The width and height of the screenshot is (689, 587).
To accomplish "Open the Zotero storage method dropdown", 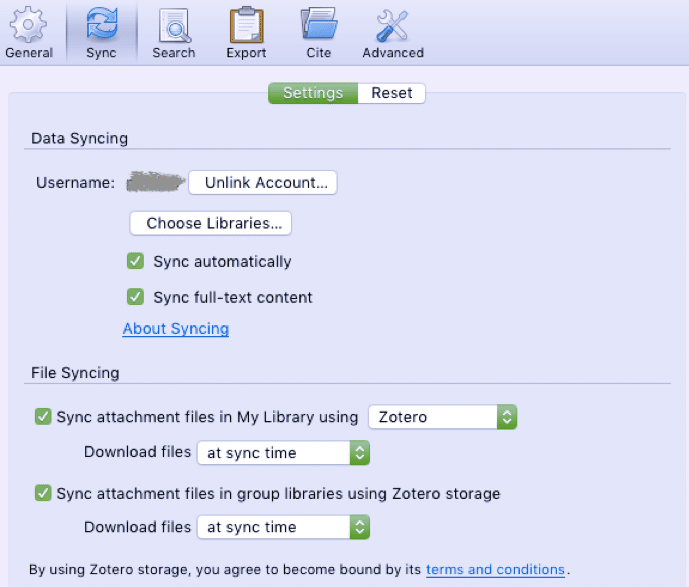I will pos(442,417).
